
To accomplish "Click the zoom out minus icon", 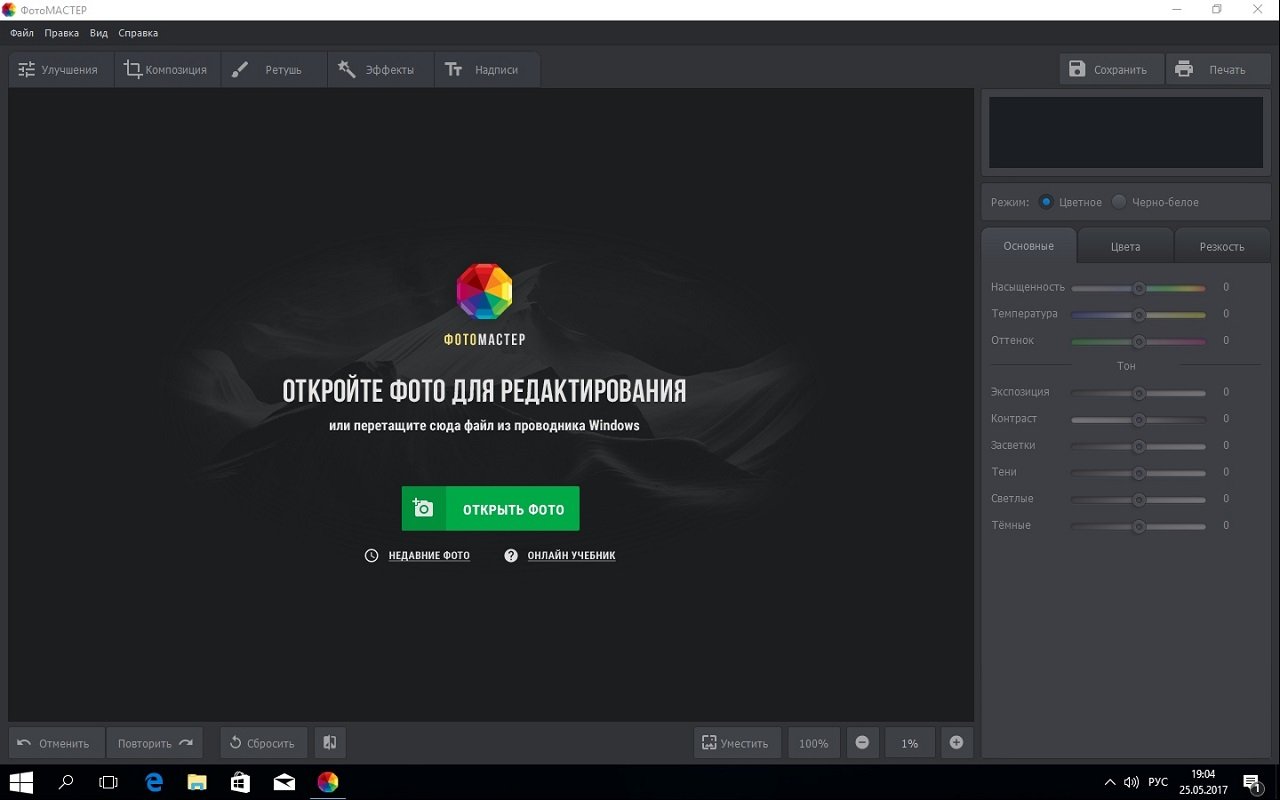I will [862, 743].
